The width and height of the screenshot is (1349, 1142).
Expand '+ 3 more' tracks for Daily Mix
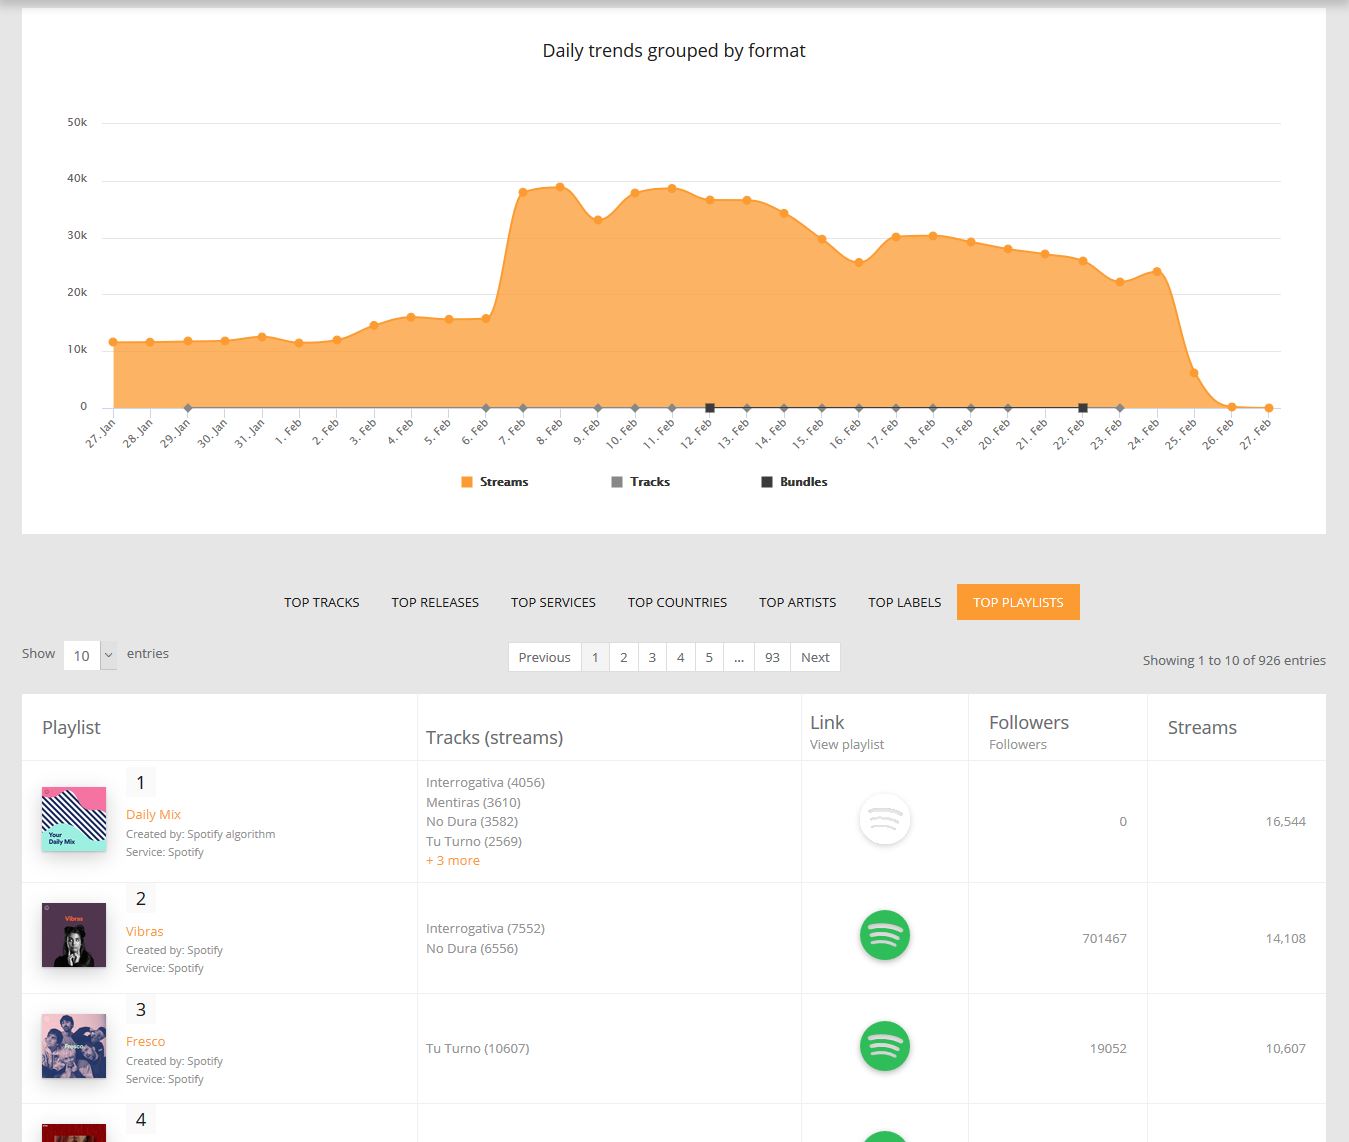coord(453,861)
